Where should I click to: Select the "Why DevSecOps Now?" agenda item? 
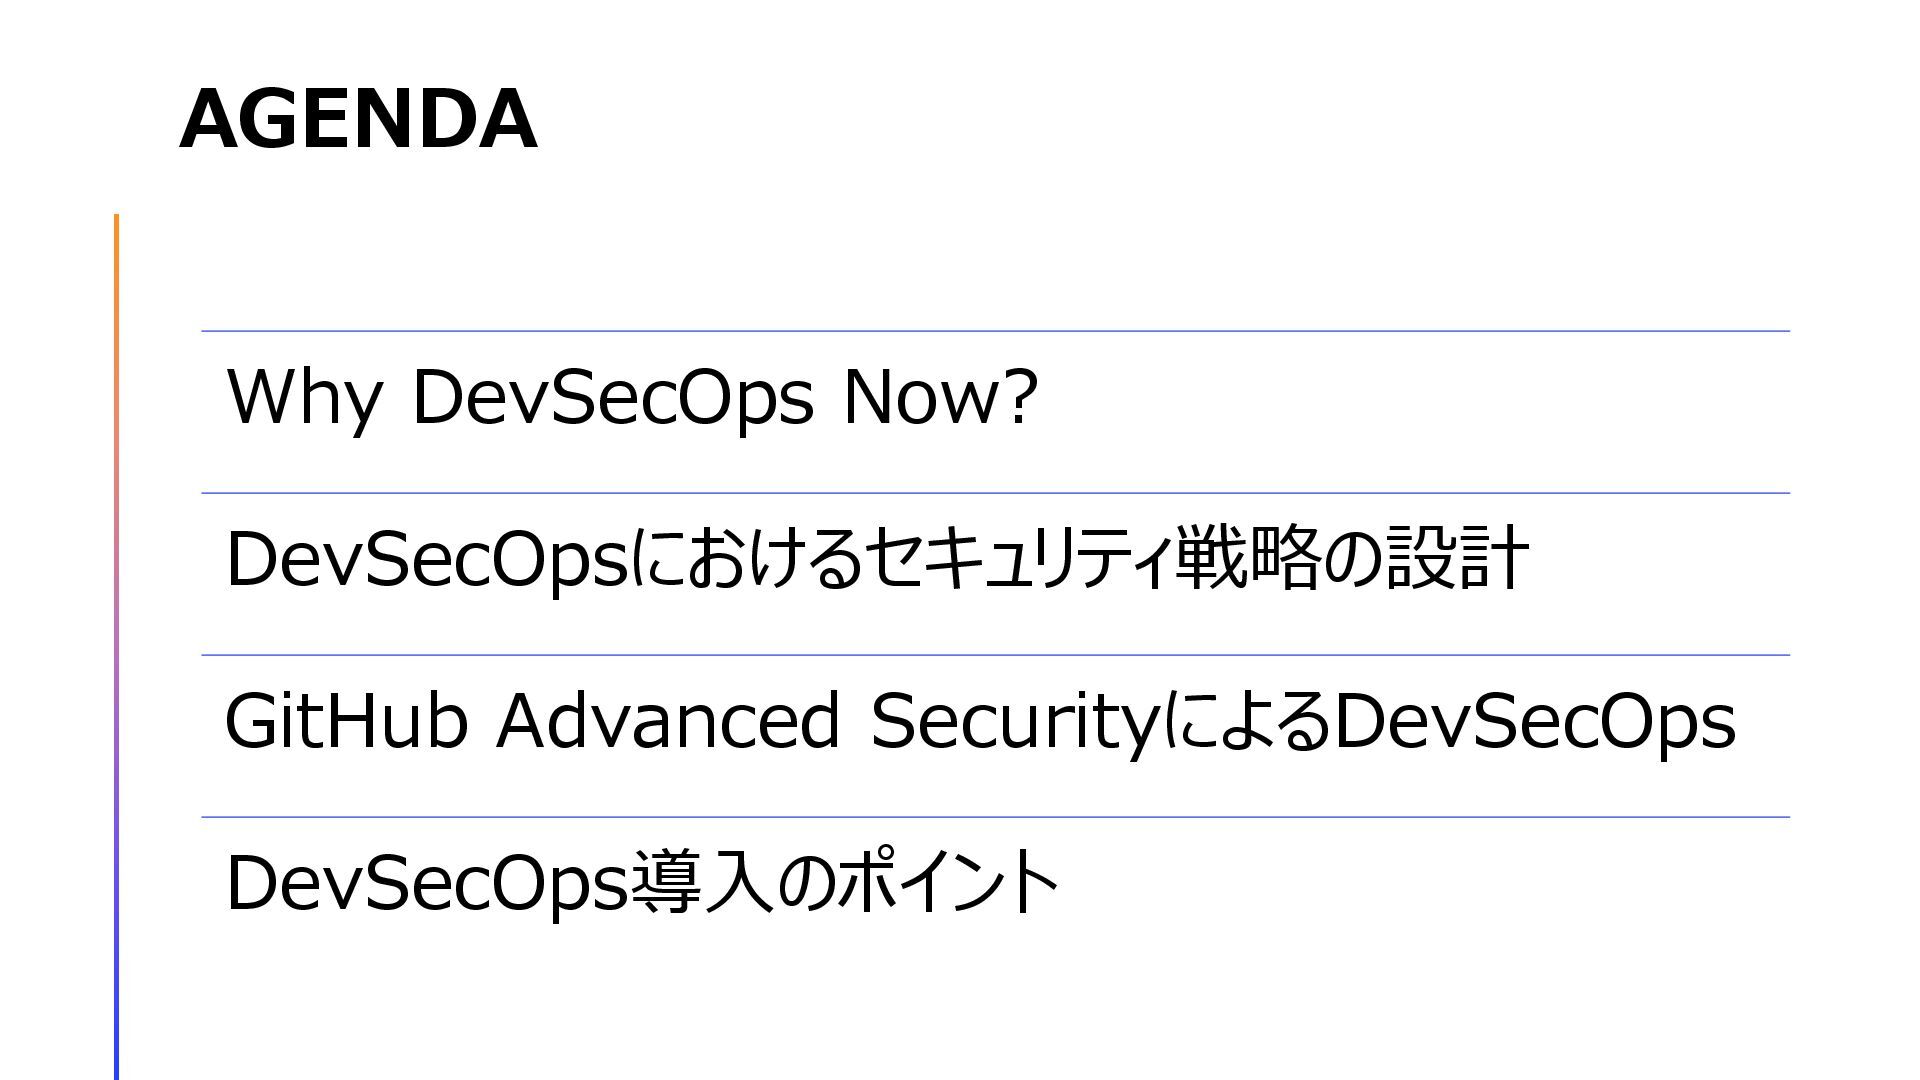point(632,397)
